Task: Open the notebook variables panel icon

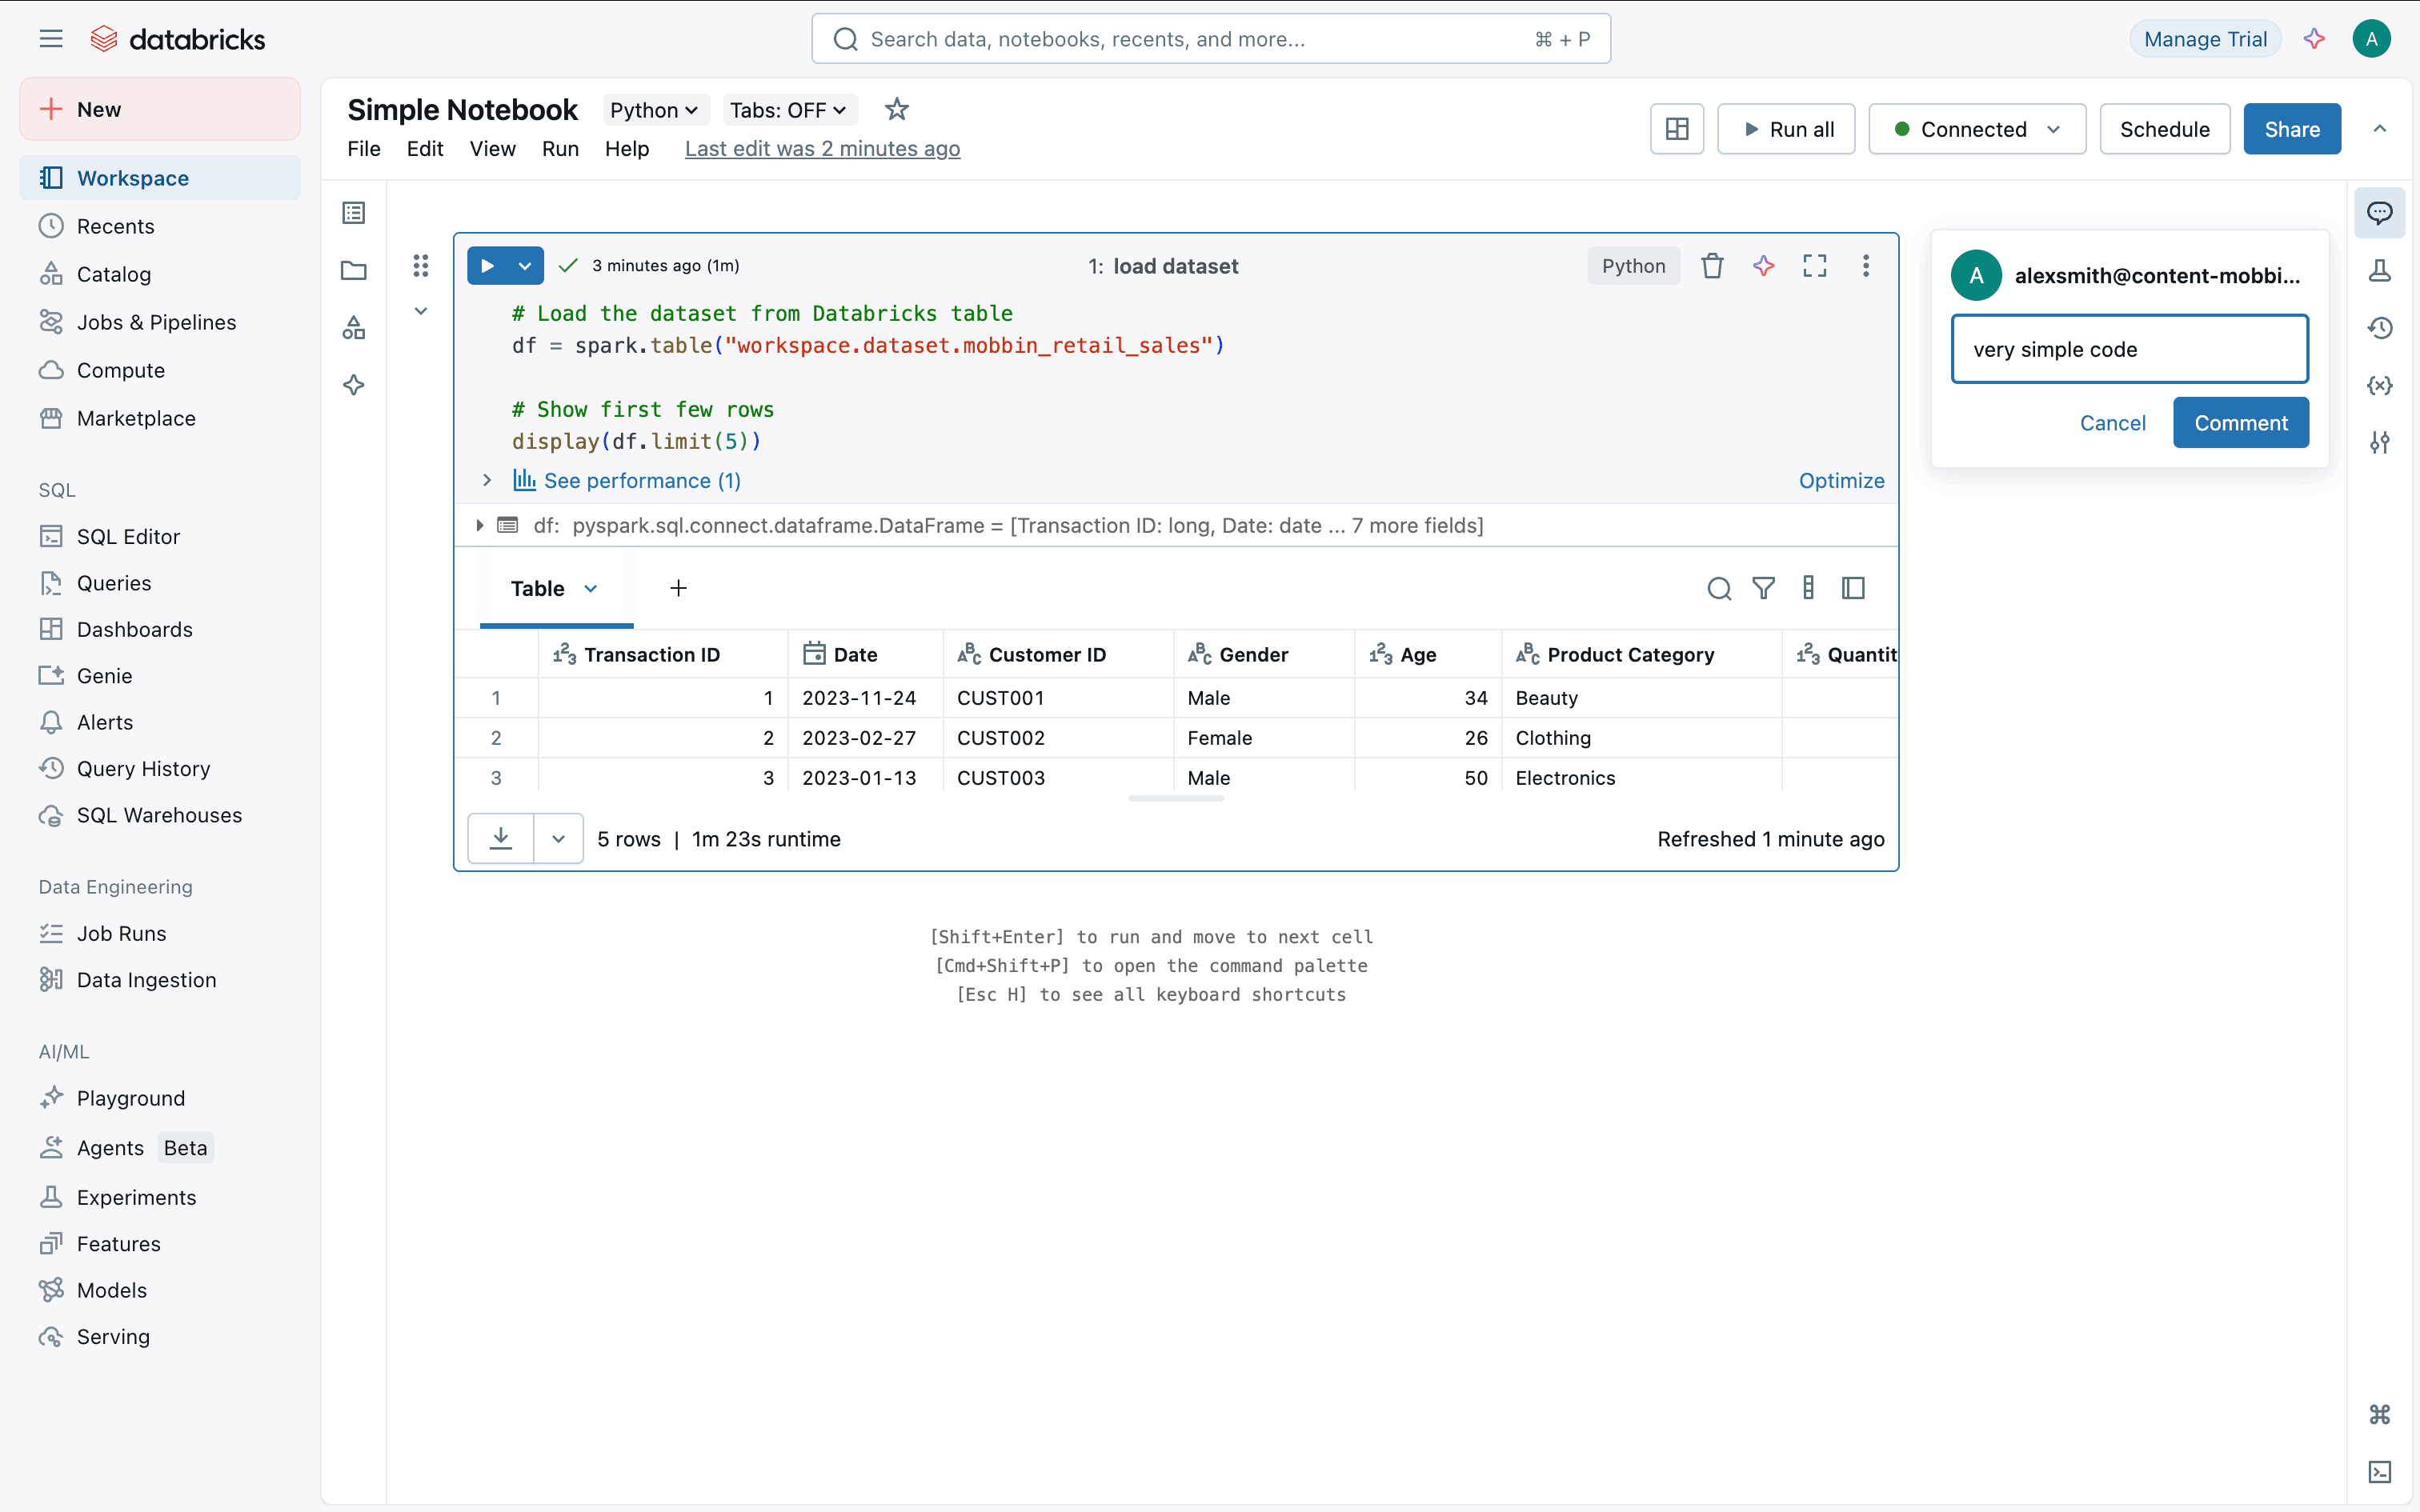Action: click(x=2379, y=385)
